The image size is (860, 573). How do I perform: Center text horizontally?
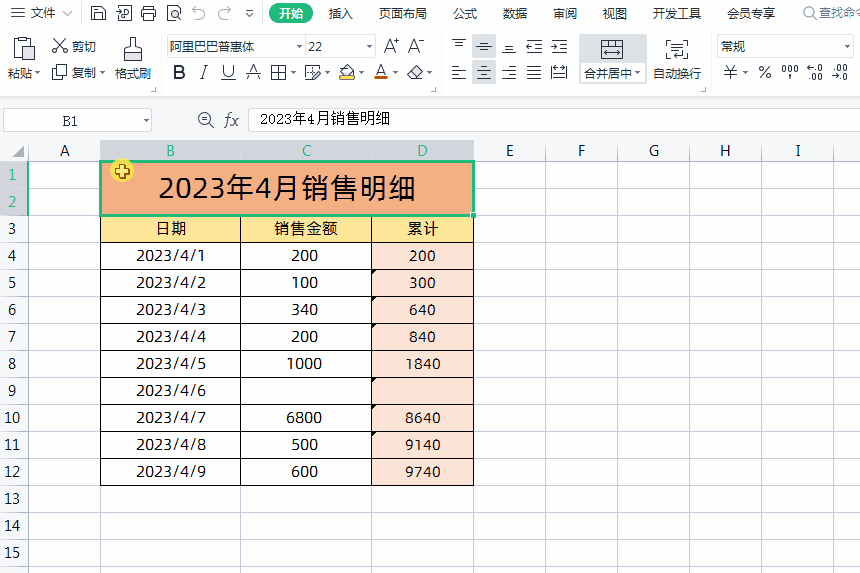click(484, 72)
